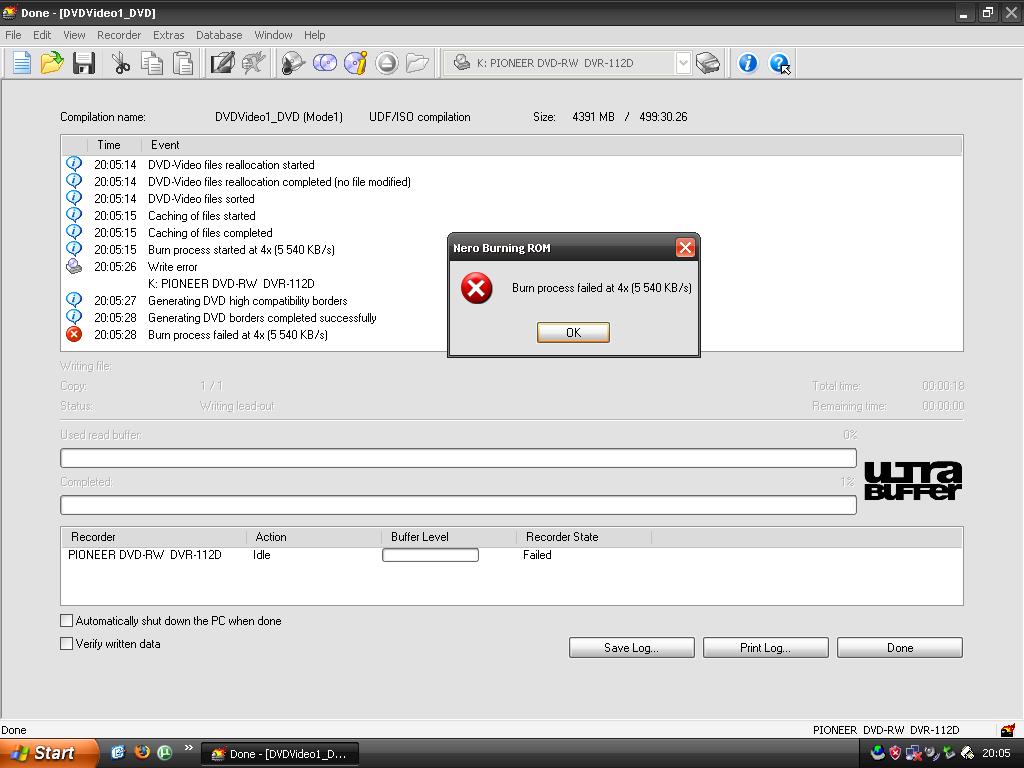The width and height of the screenshot is (1024, 768).
Task: Eject the disc with the Eject icon
Action: (387, 63)
